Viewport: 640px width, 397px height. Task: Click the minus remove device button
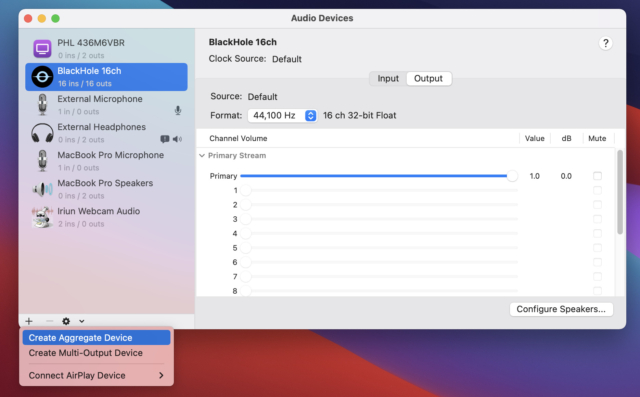pos(49,321)
